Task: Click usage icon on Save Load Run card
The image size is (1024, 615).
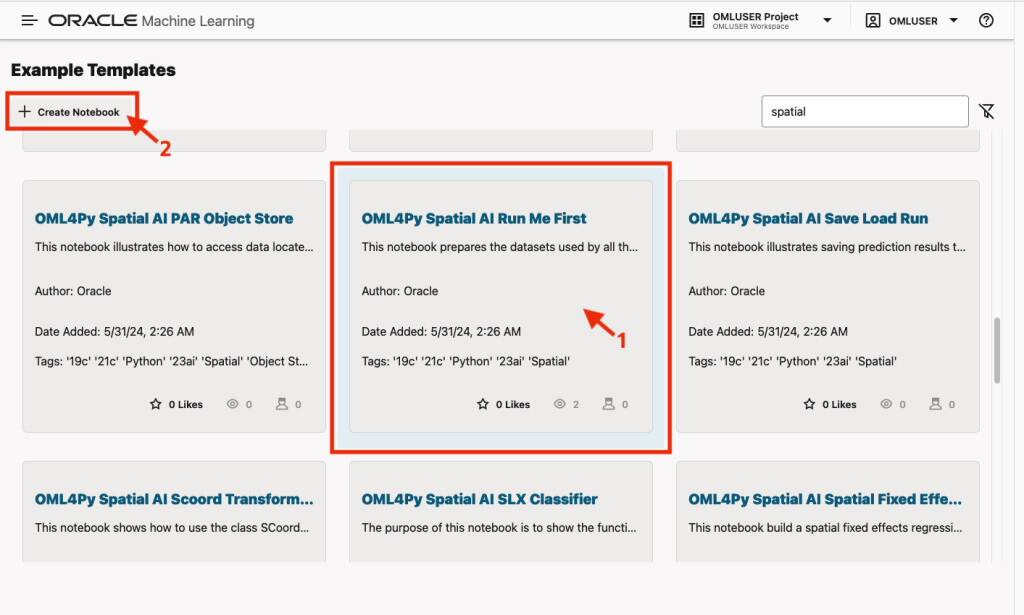Action: 935,404
